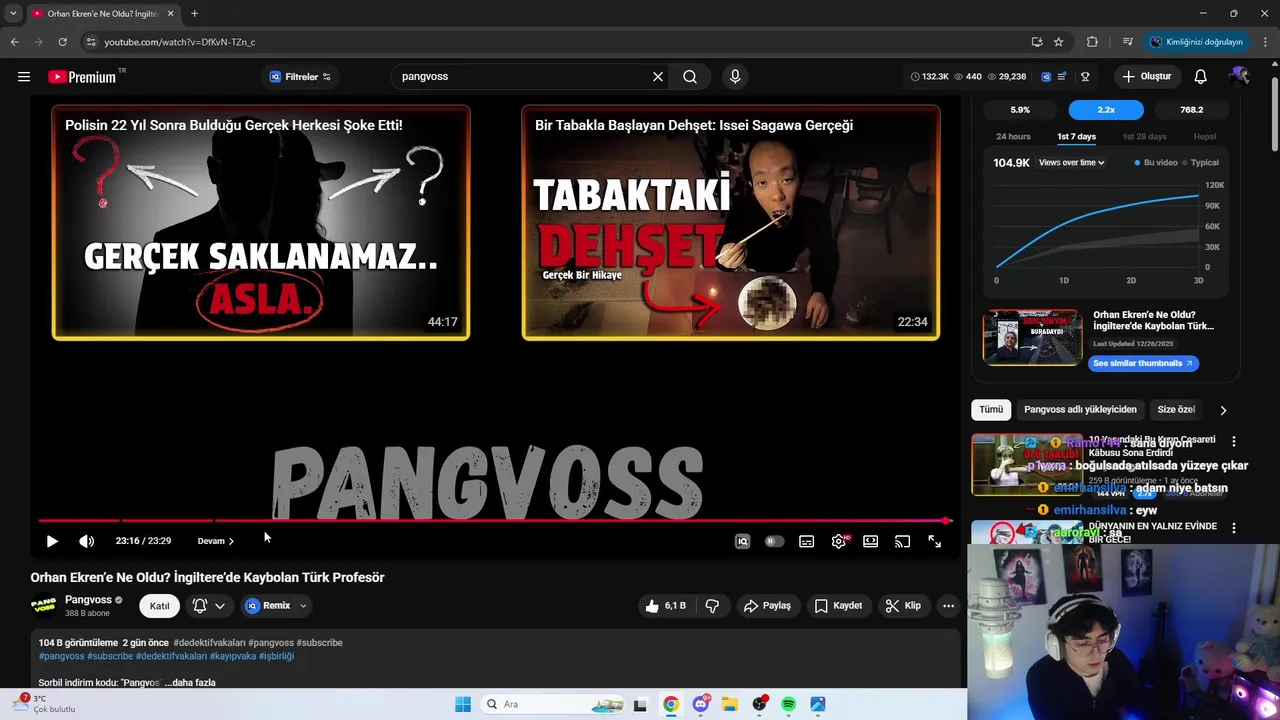Screen dimensions: 1280x720
Task: Switch to the 1st 28 days tab
Action: click(1144, 137)
